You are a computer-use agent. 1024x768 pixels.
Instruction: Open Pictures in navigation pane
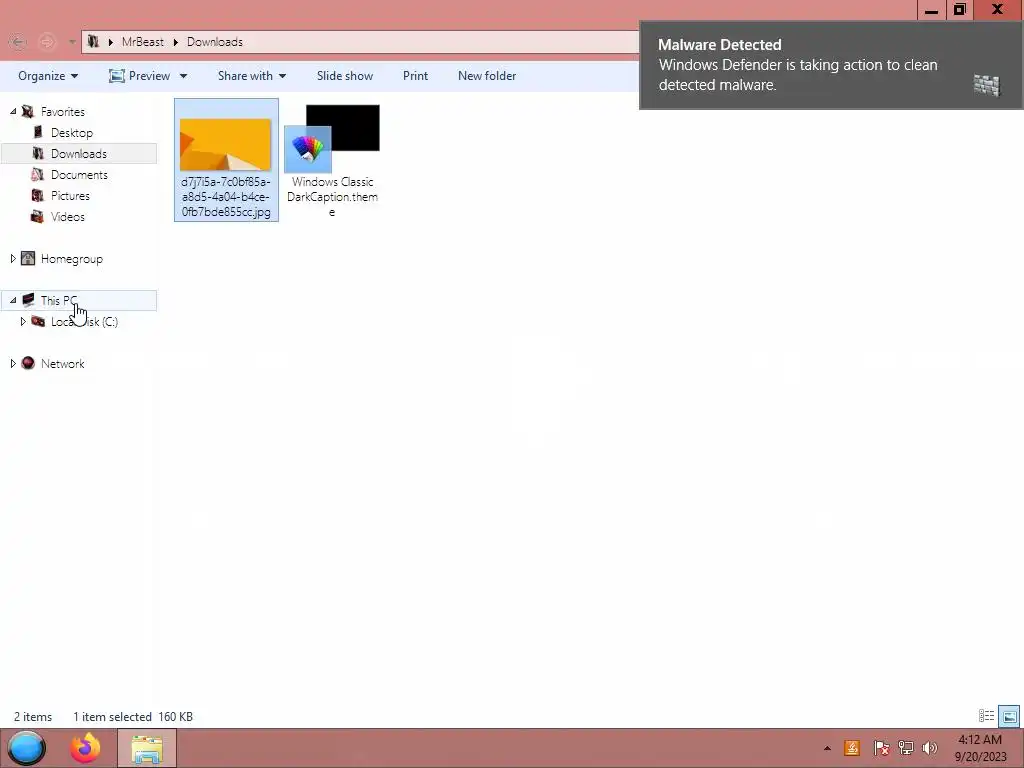click(70, 195)
